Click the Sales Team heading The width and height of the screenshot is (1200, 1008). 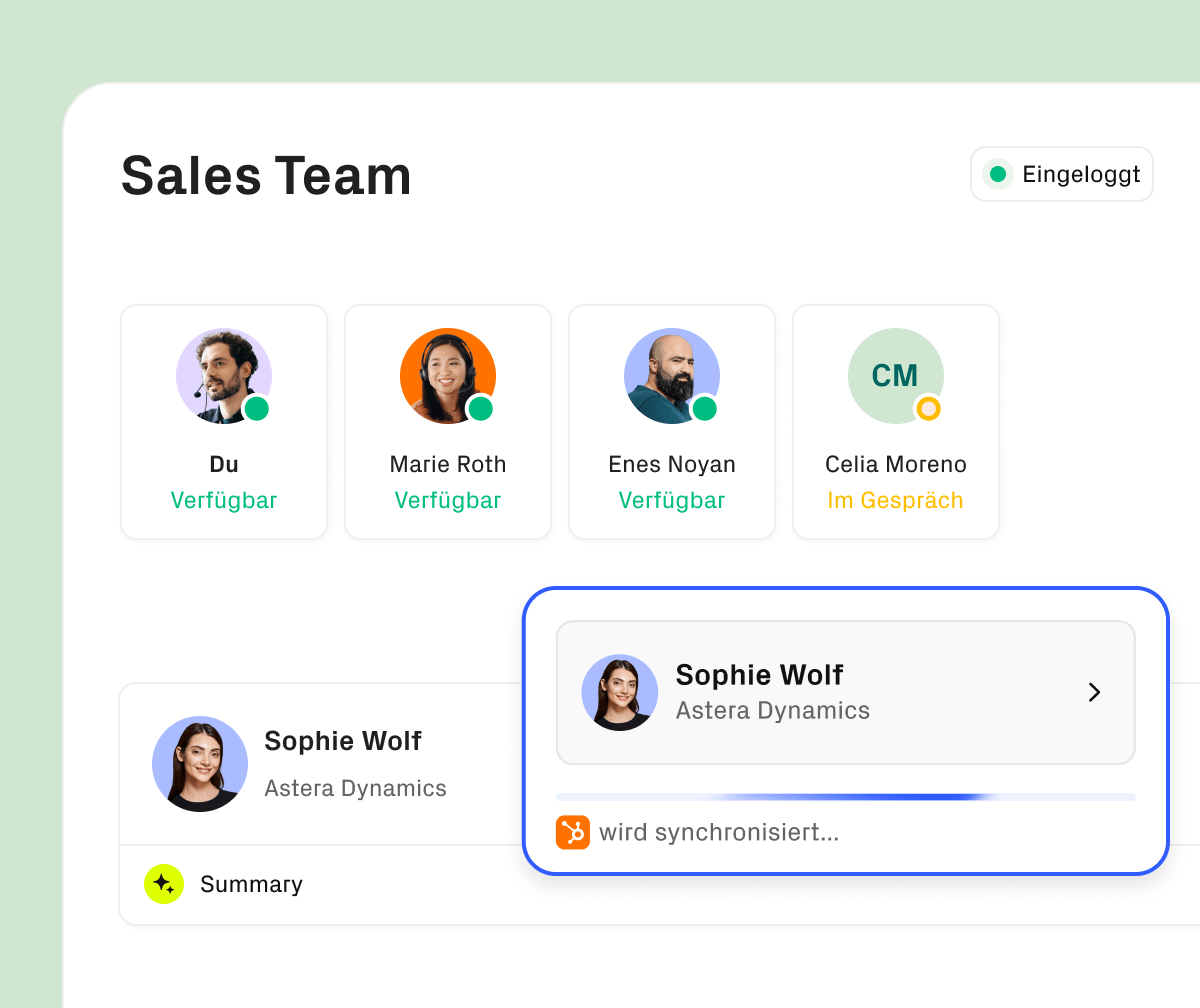[x=266, y=175]
